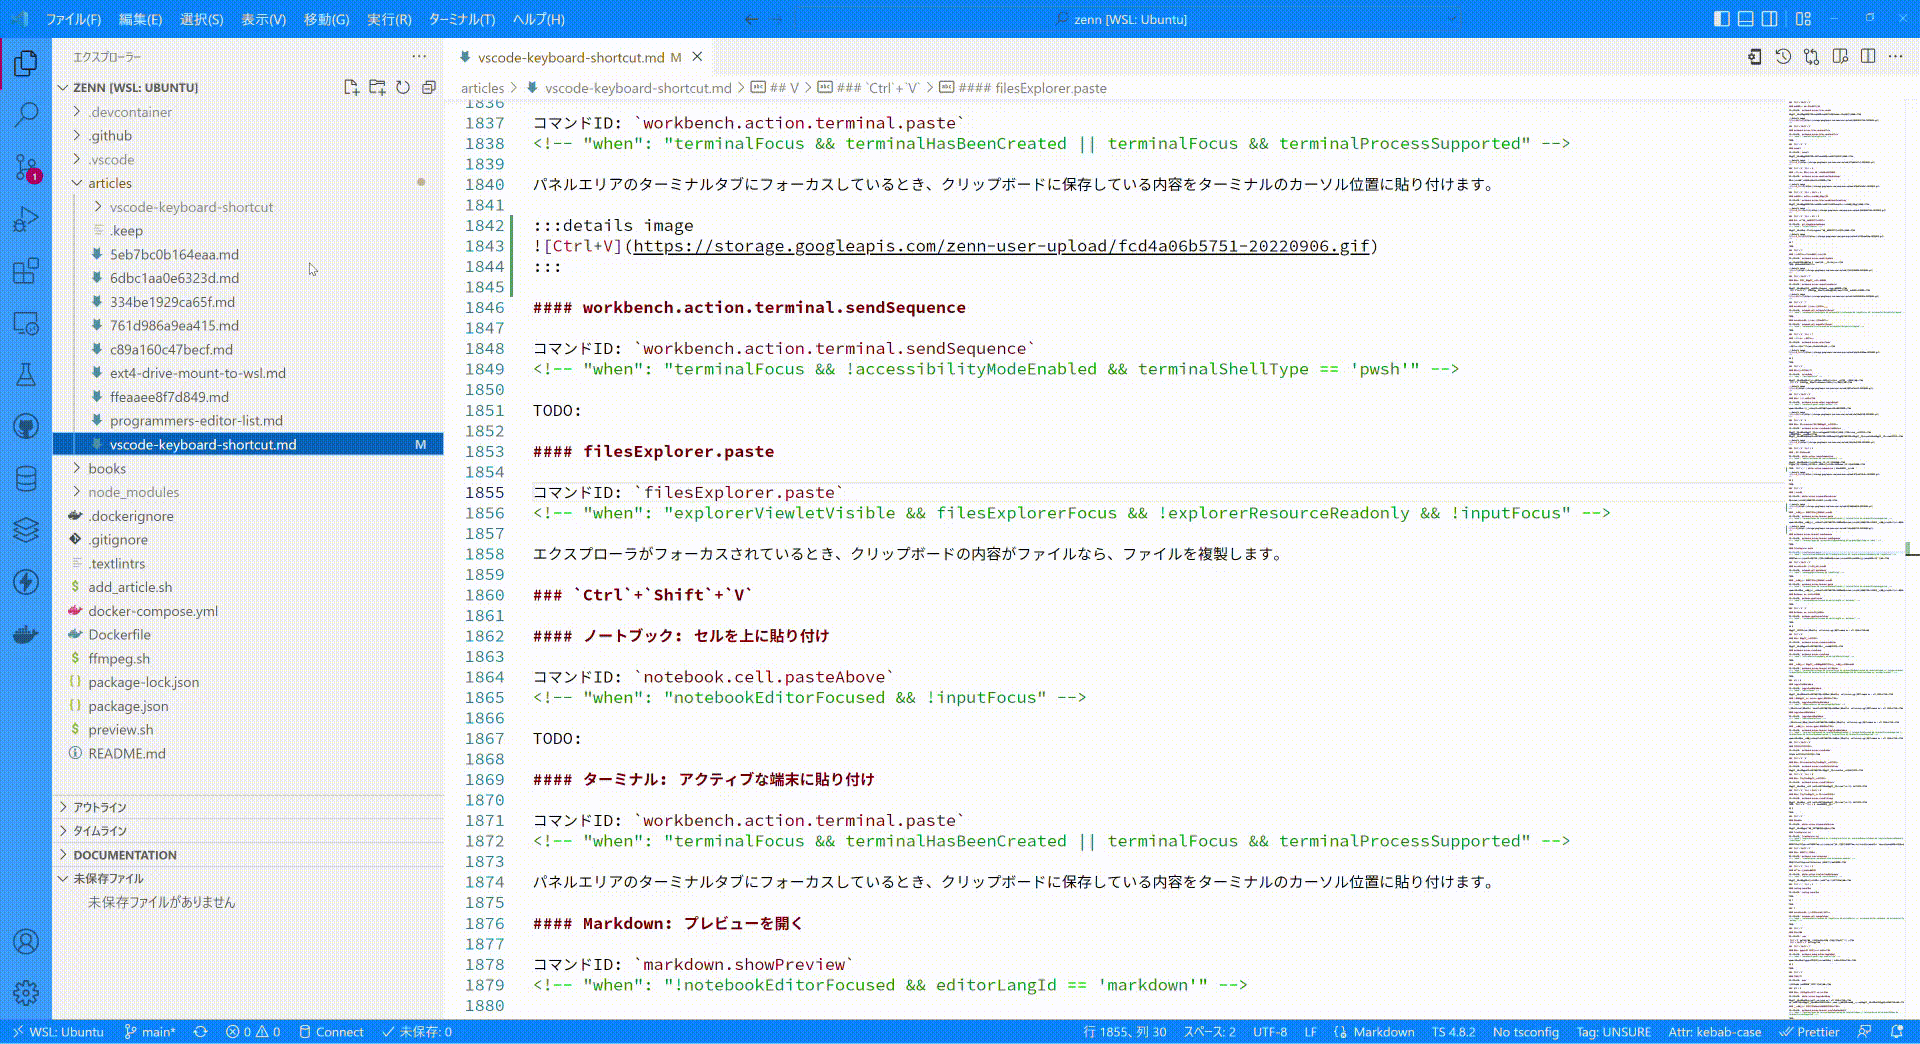
Task: Expand the アウトライン section
Action: click(248, 807)
